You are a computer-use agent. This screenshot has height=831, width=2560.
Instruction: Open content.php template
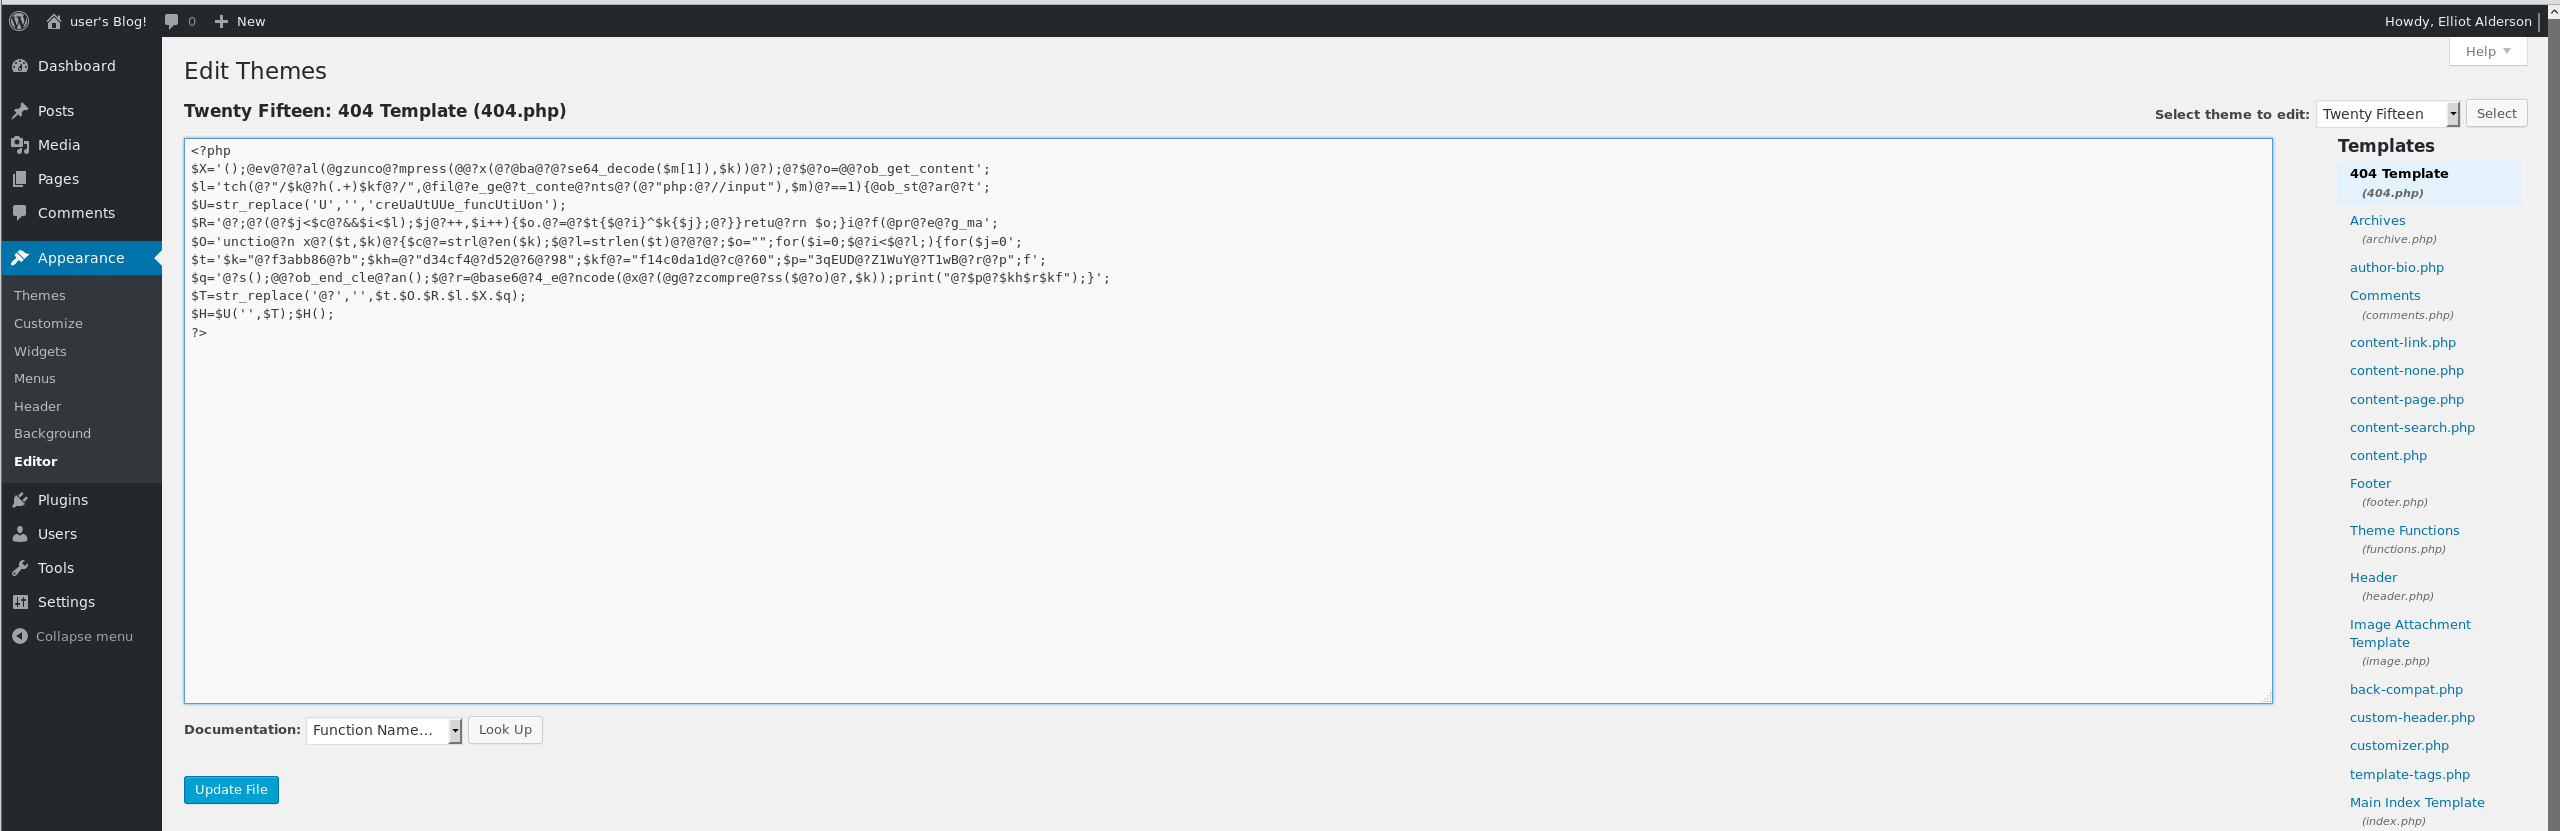2388,456
